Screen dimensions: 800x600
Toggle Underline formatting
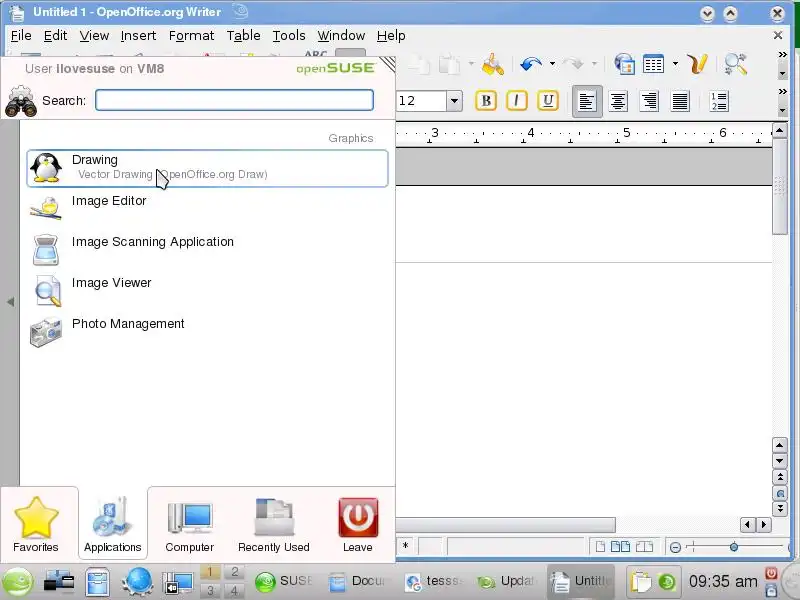547,101
